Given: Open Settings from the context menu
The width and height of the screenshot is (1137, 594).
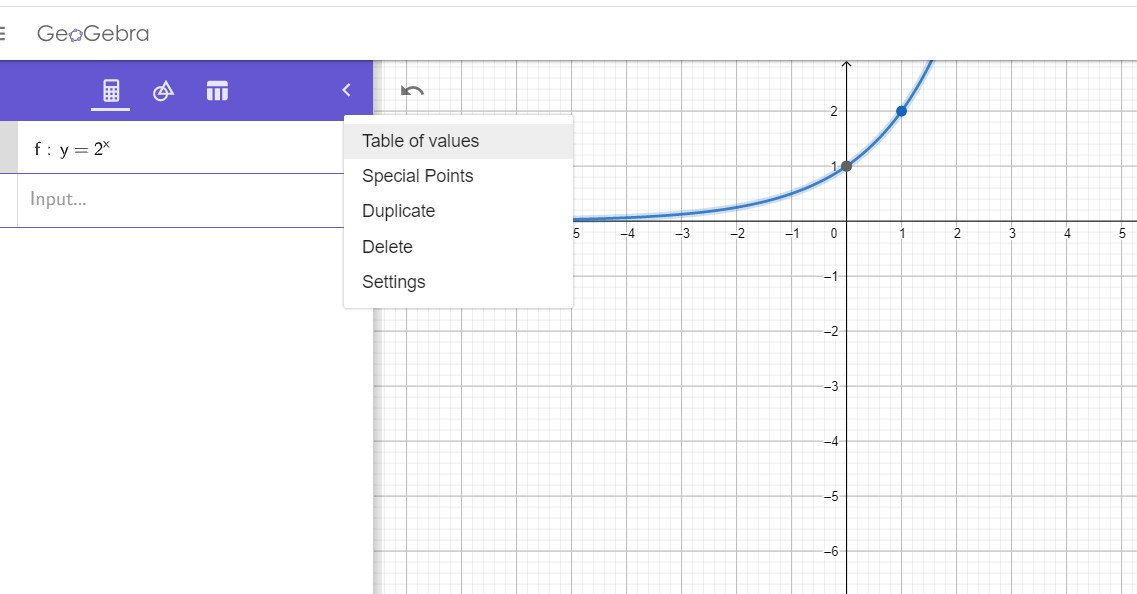Looking at the screenshot, I should pos(394,282).
